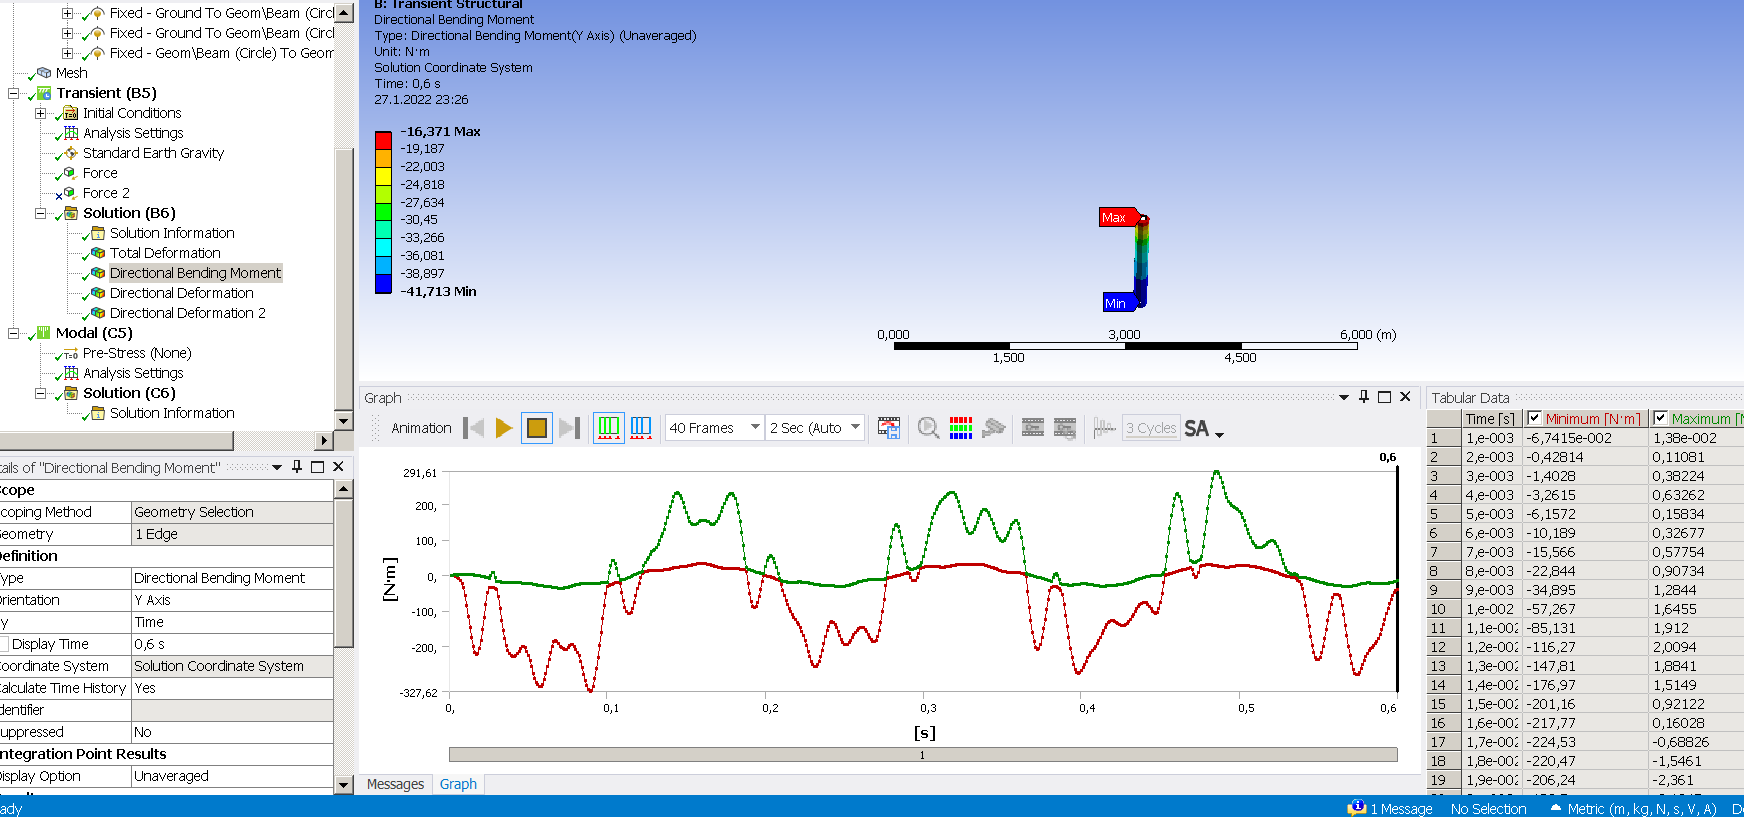Click the red legend color band
This screenshot has height=817, width=1744.
tap(383, 140)
